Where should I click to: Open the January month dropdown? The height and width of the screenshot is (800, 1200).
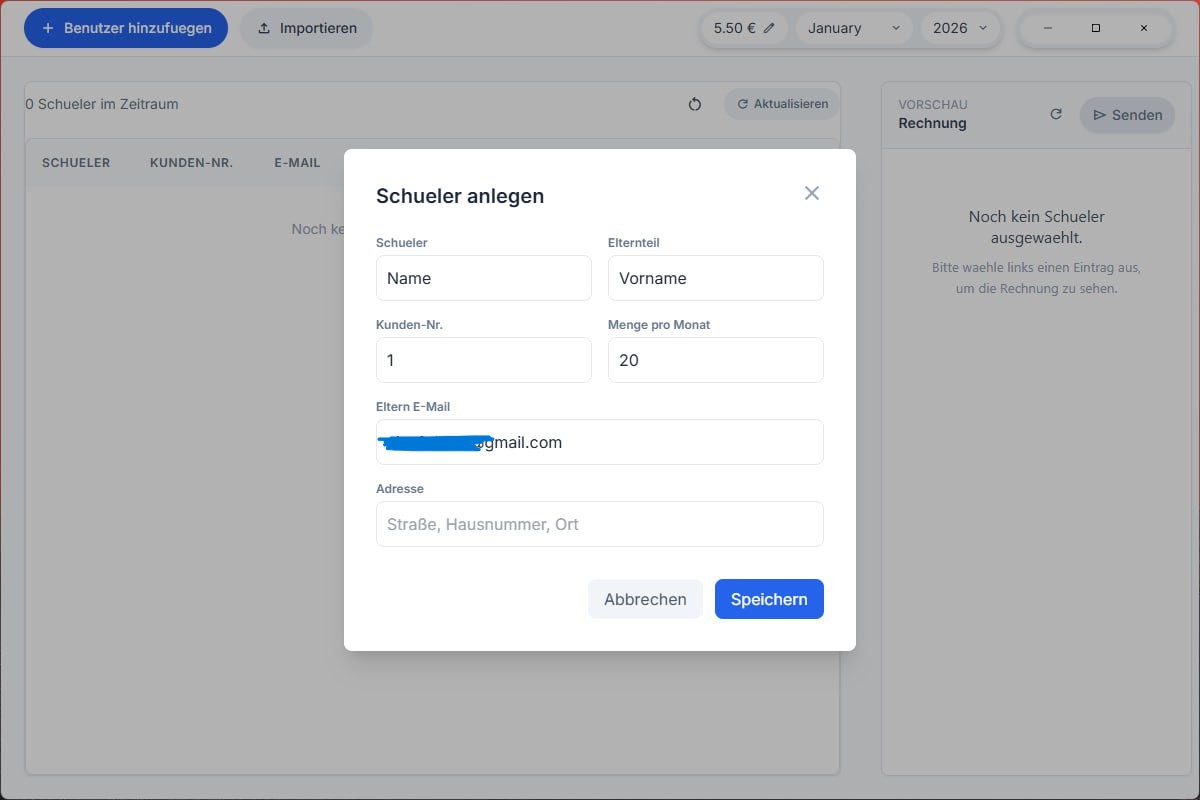[x=853, y=28]
